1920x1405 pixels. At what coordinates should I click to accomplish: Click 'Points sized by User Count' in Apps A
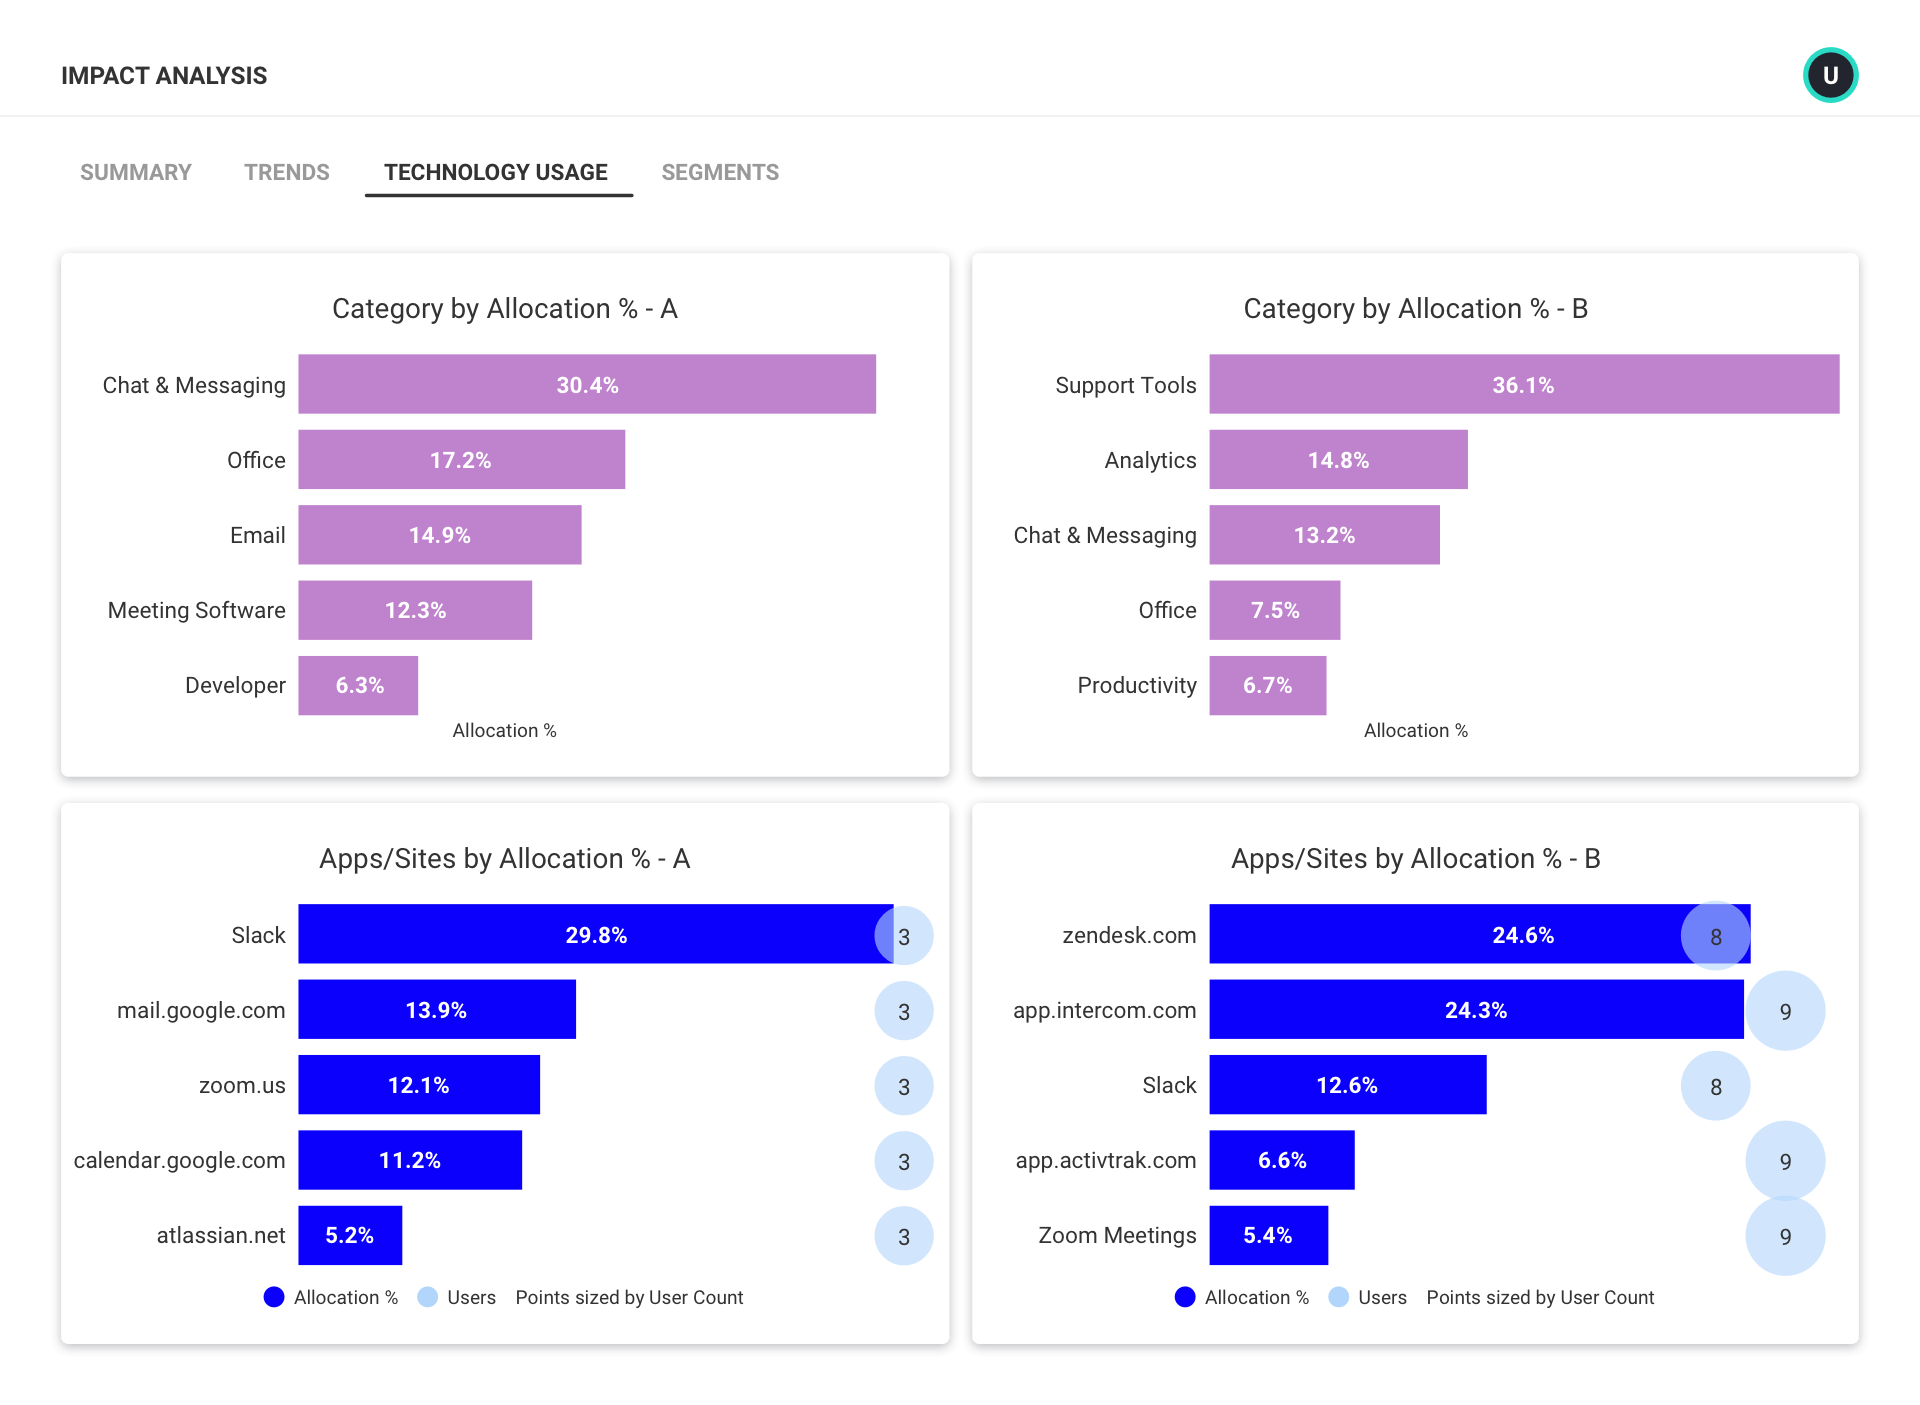coord(629,1297)
